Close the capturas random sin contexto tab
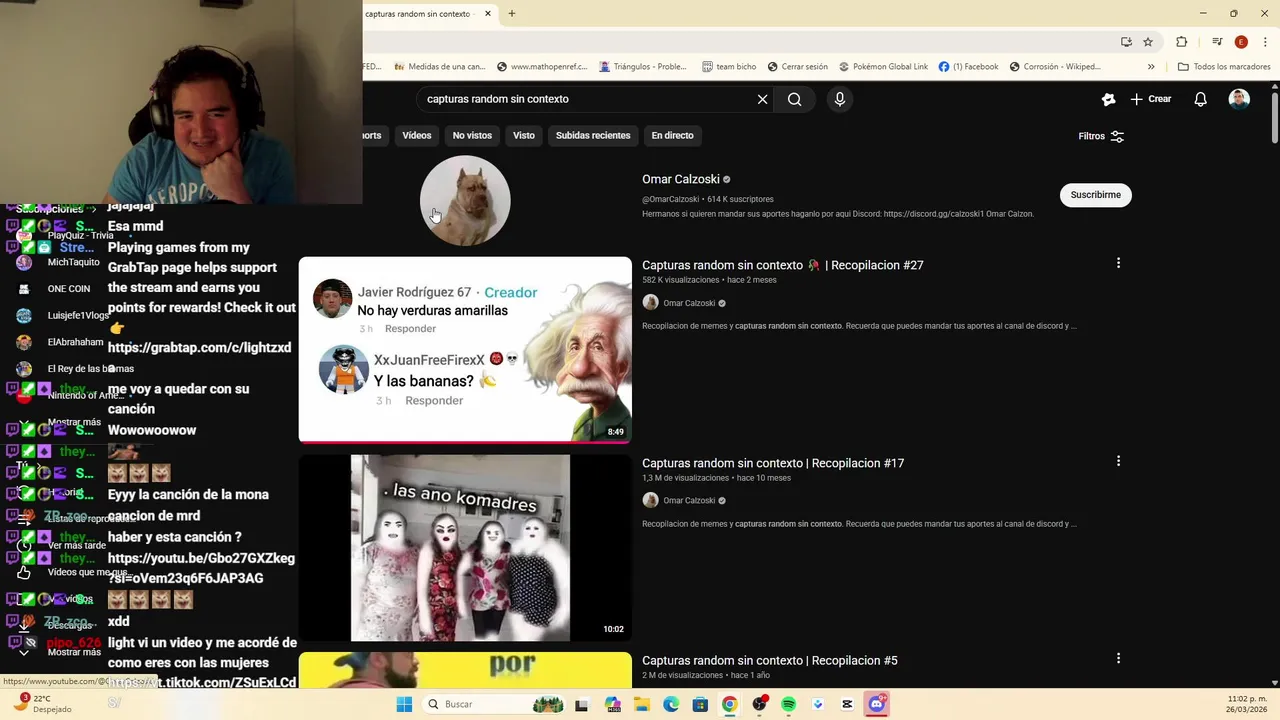Viewport: 1280px width, 720px height. pyautogui.click(x=488, y=14)
